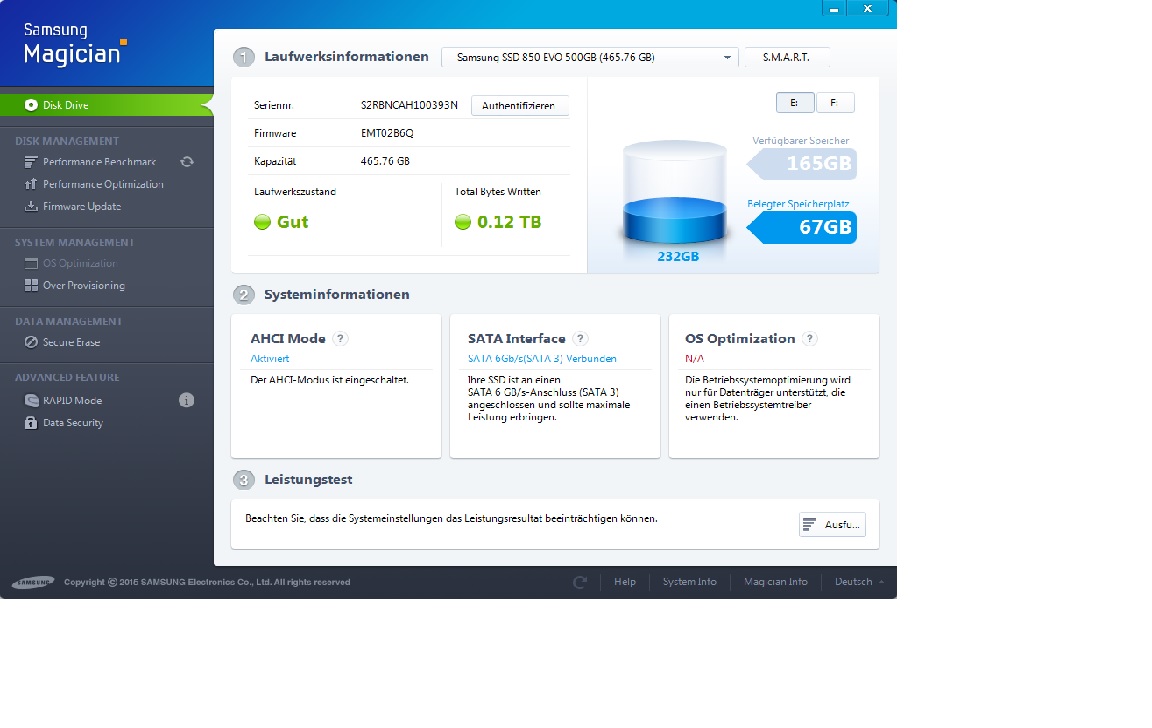This screenshot has width=1152, height=728.
Task: Click the AHCI Mode help question mark
Action: (x=340, y=339)
